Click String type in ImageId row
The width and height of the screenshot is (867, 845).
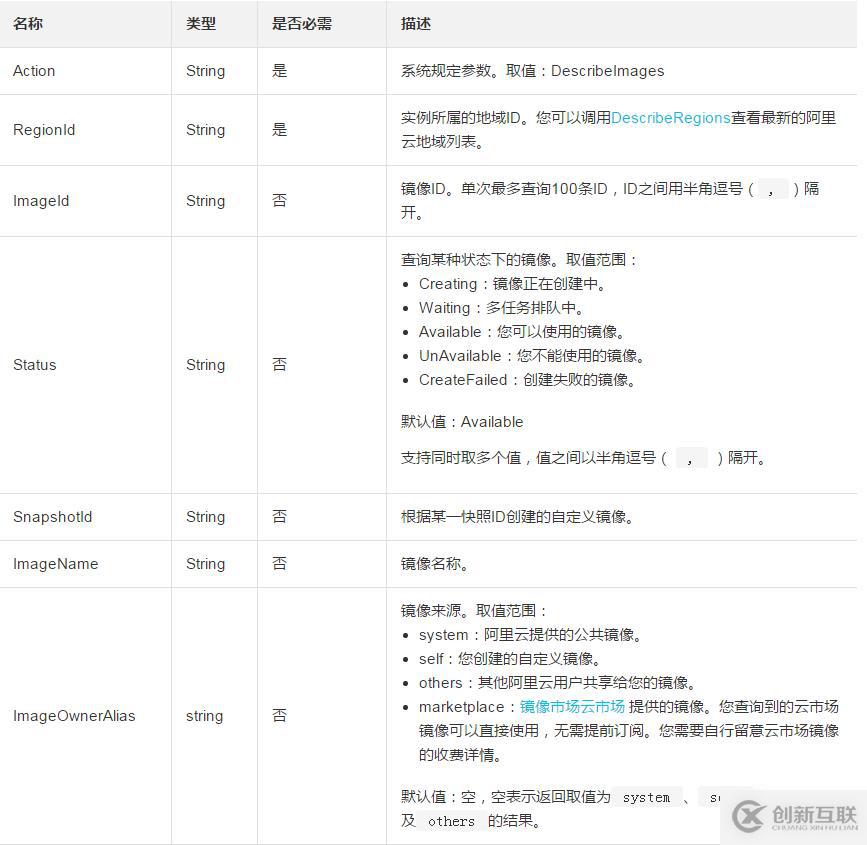206,201
